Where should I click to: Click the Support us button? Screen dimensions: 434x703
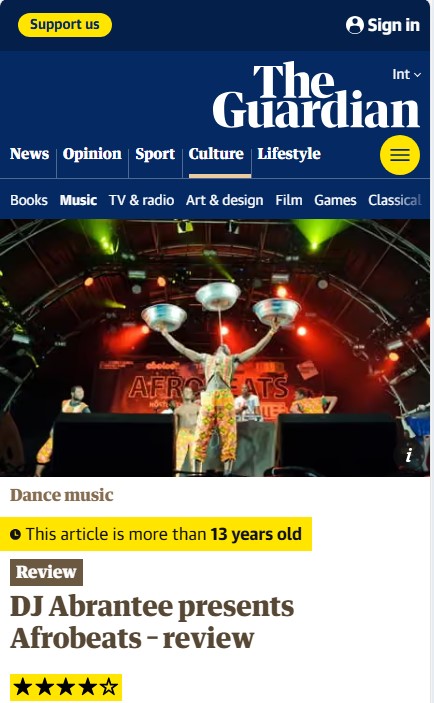65,25
